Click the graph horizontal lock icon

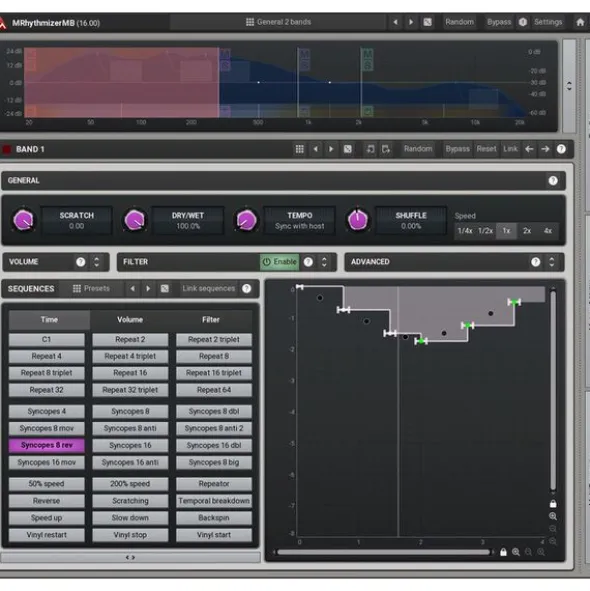[x=503, y=552]
